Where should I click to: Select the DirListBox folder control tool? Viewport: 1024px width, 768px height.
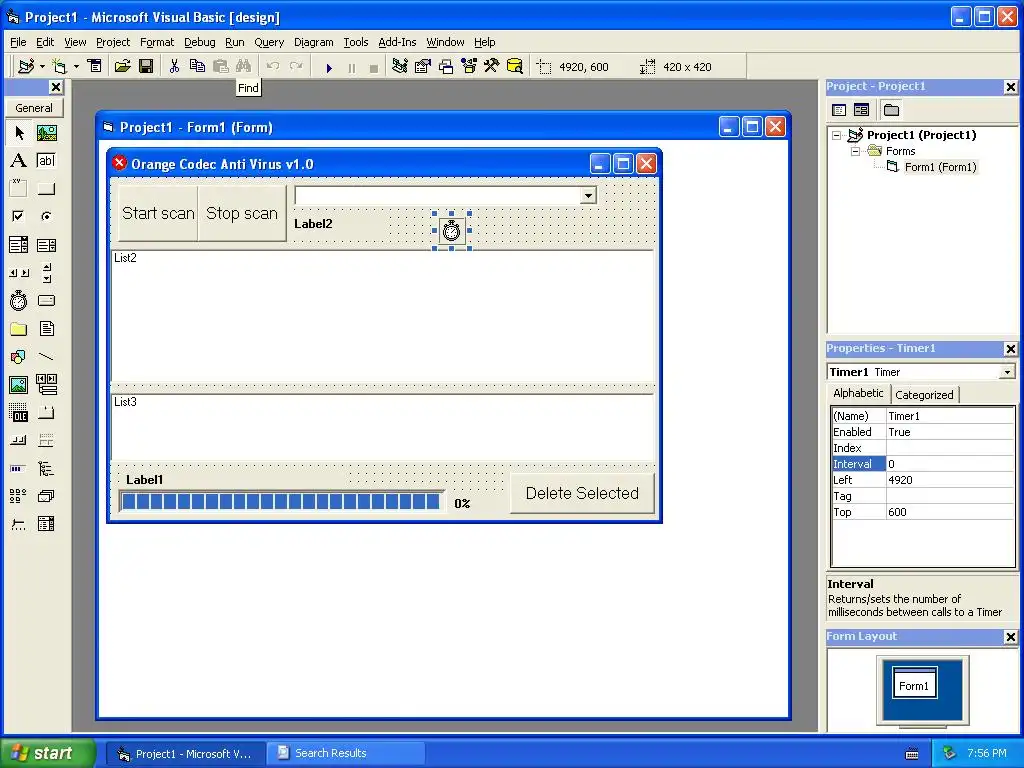tap(19, 328)
